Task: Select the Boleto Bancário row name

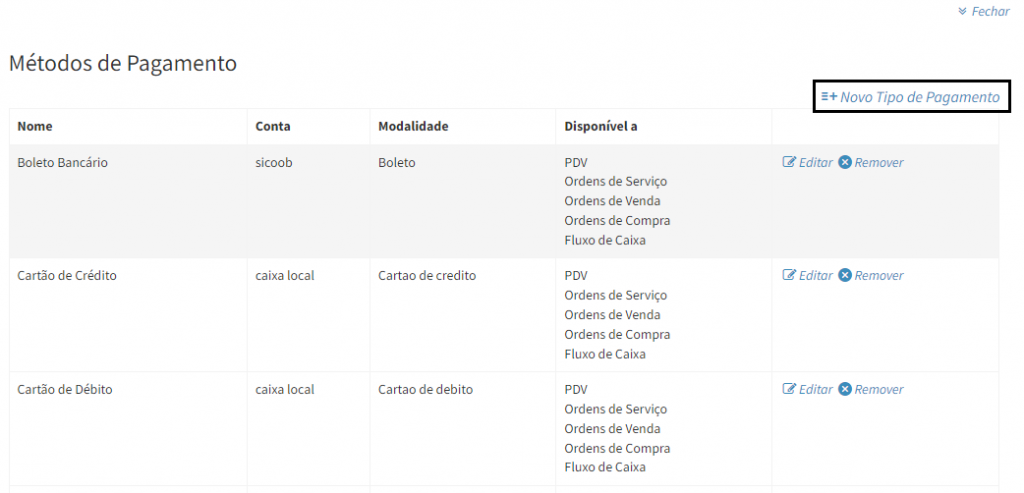Action: 62,162
